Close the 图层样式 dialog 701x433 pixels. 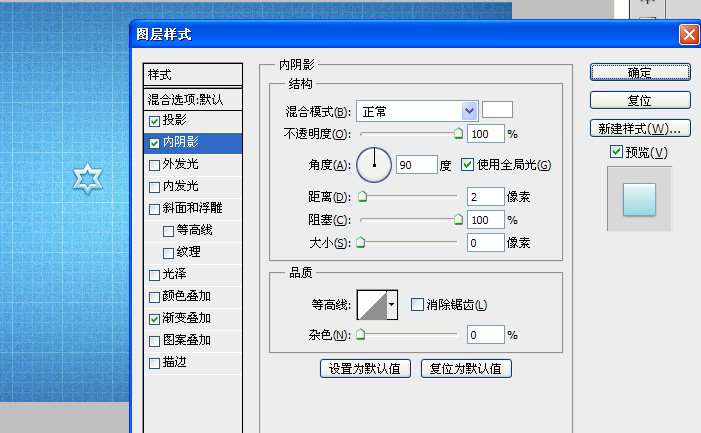[689, 34]
